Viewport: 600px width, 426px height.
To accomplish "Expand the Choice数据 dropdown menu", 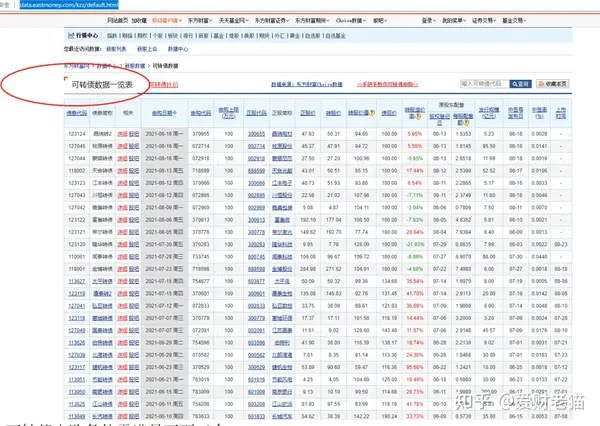I will (x=351, y=20).
